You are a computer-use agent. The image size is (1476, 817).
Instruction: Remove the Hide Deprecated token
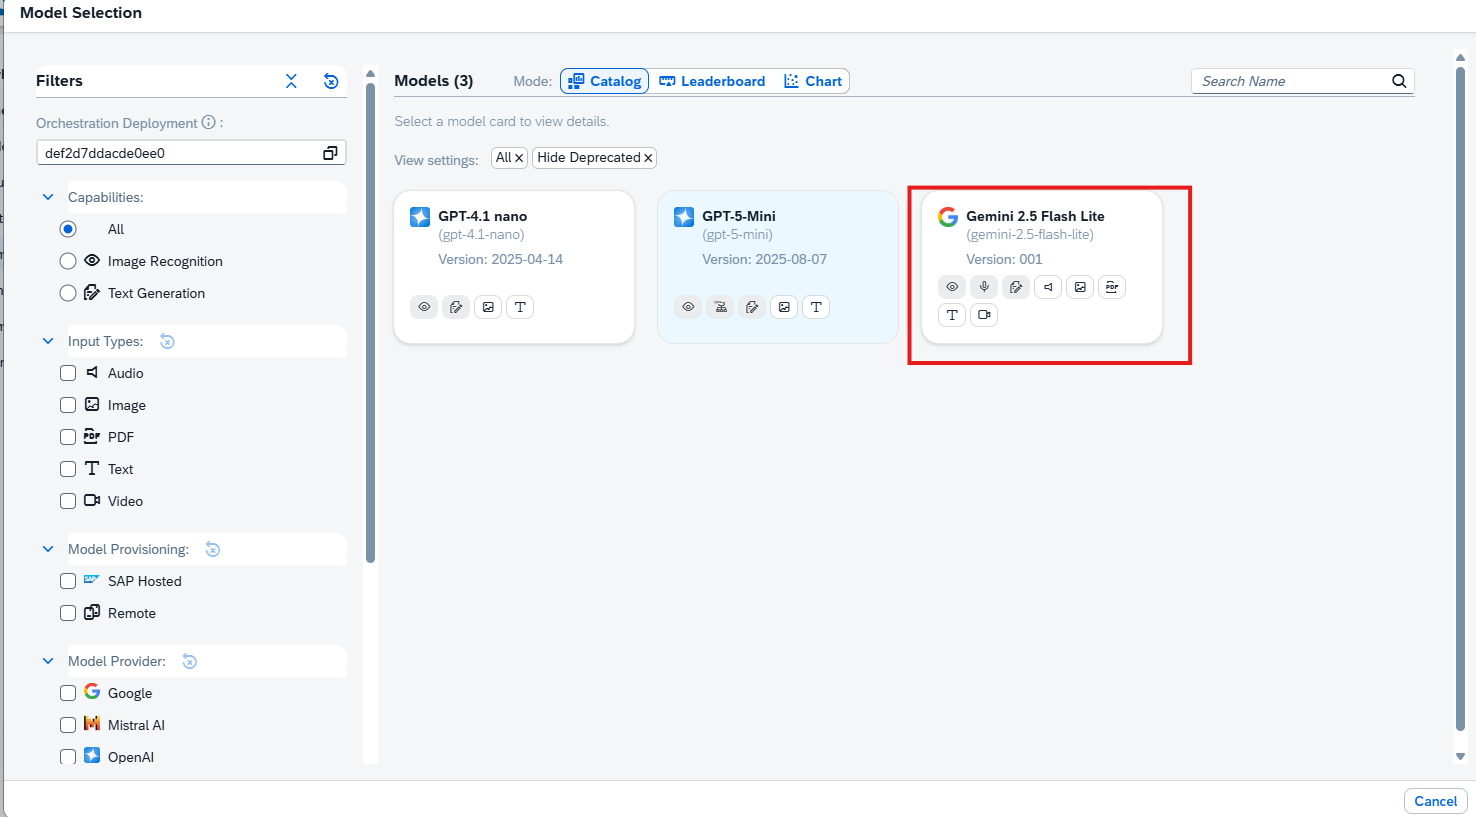[x=648, y=158]
